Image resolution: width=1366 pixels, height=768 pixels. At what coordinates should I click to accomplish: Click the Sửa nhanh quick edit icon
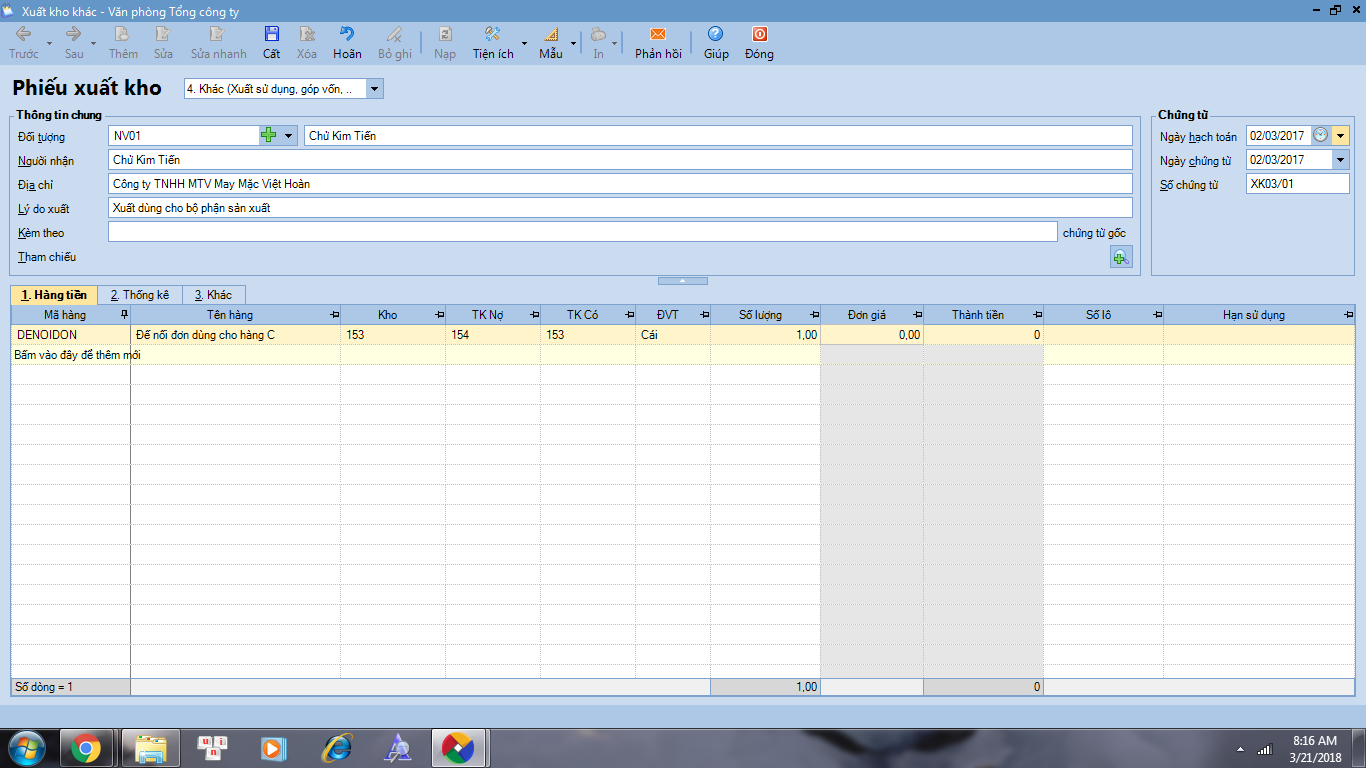pos(218,43)
